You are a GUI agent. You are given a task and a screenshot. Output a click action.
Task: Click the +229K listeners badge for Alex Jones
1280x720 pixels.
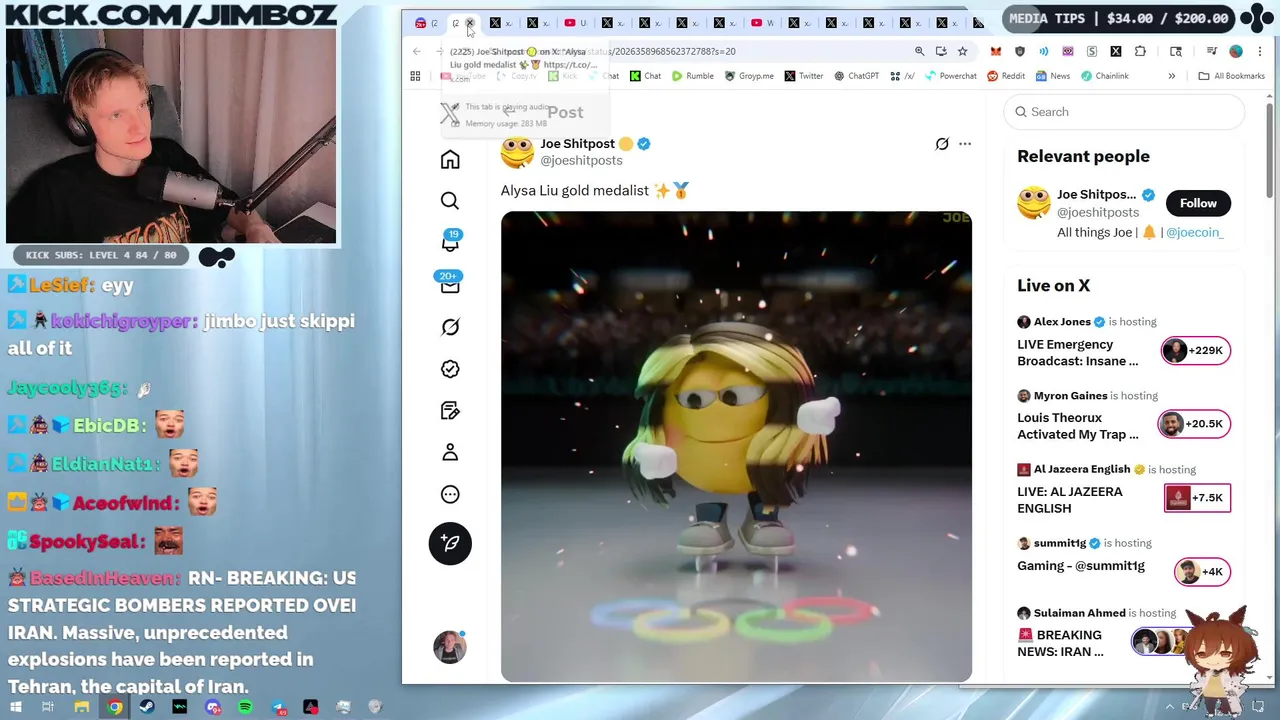pyautogui.click(x=1195, y=350)
